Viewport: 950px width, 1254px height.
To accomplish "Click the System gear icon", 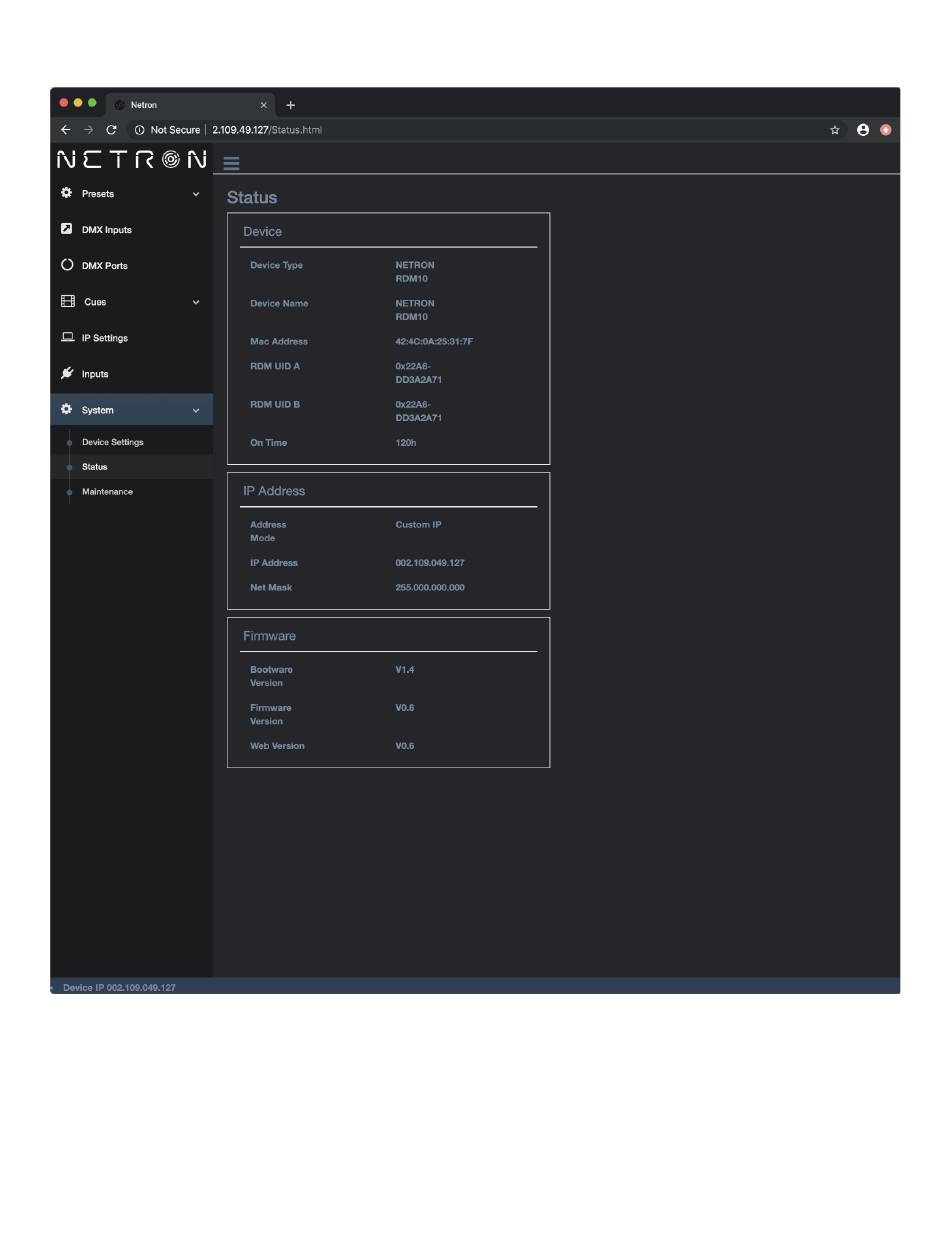I will (67, 409).
